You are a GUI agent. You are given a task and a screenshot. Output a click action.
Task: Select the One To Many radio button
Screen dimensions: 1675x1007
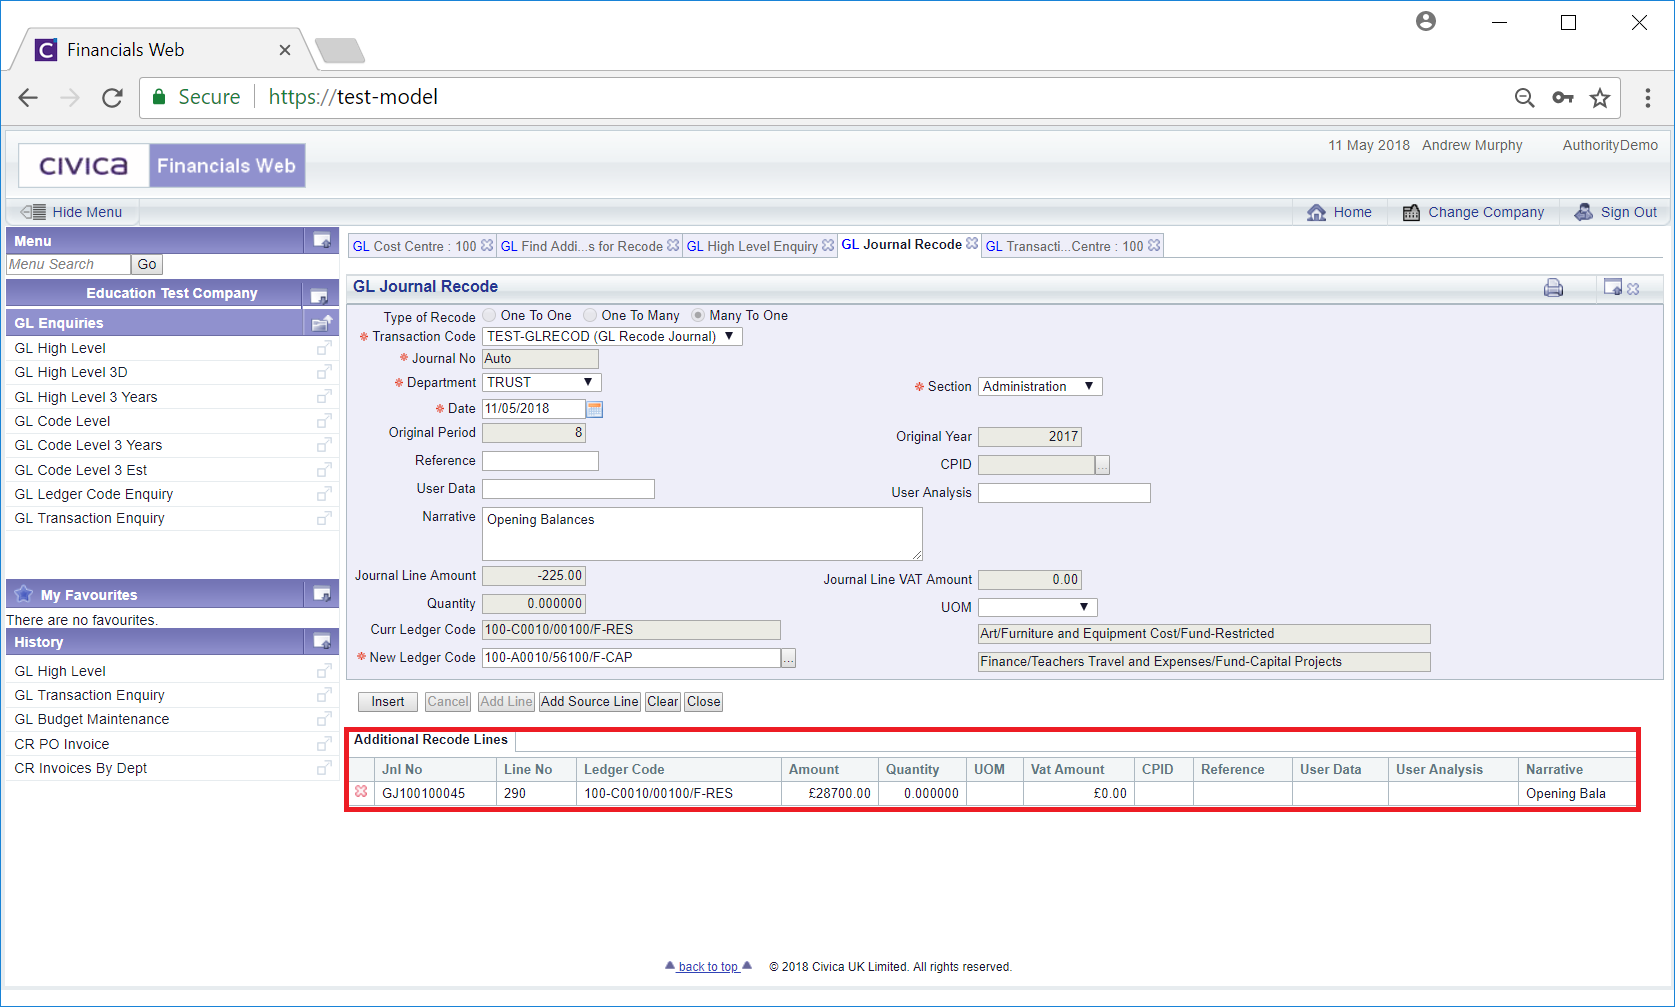(590, 315)
